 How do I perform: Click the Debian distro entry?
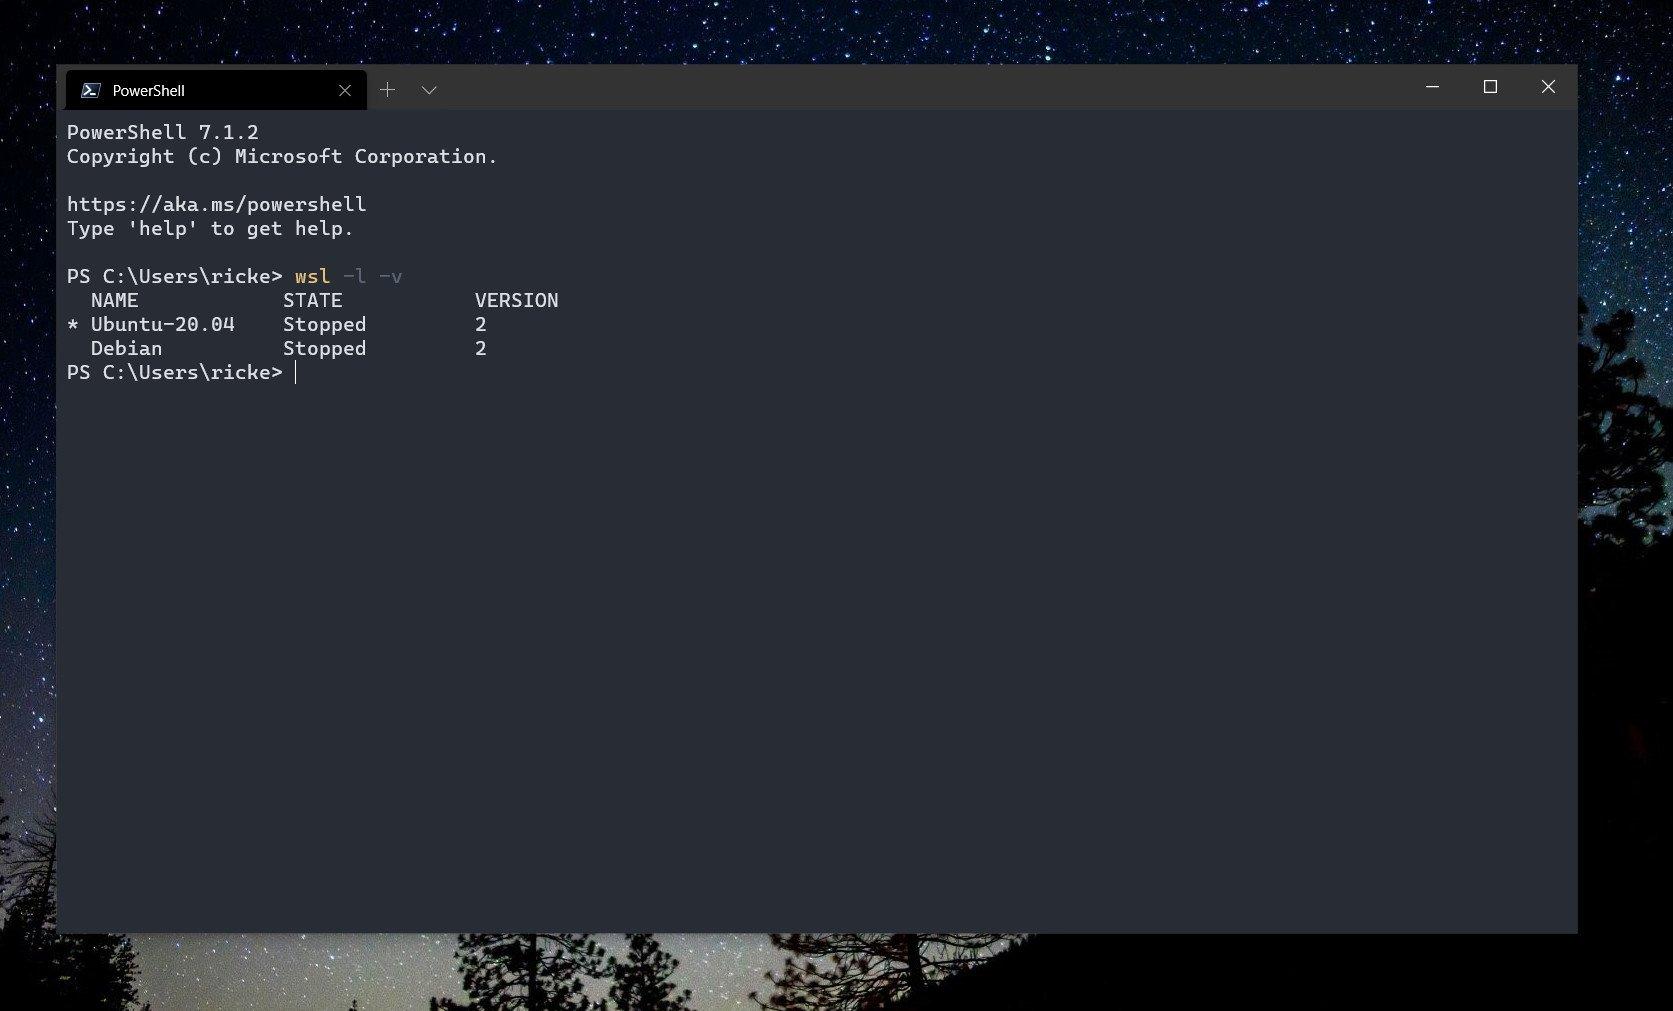[x=126, y=347]
